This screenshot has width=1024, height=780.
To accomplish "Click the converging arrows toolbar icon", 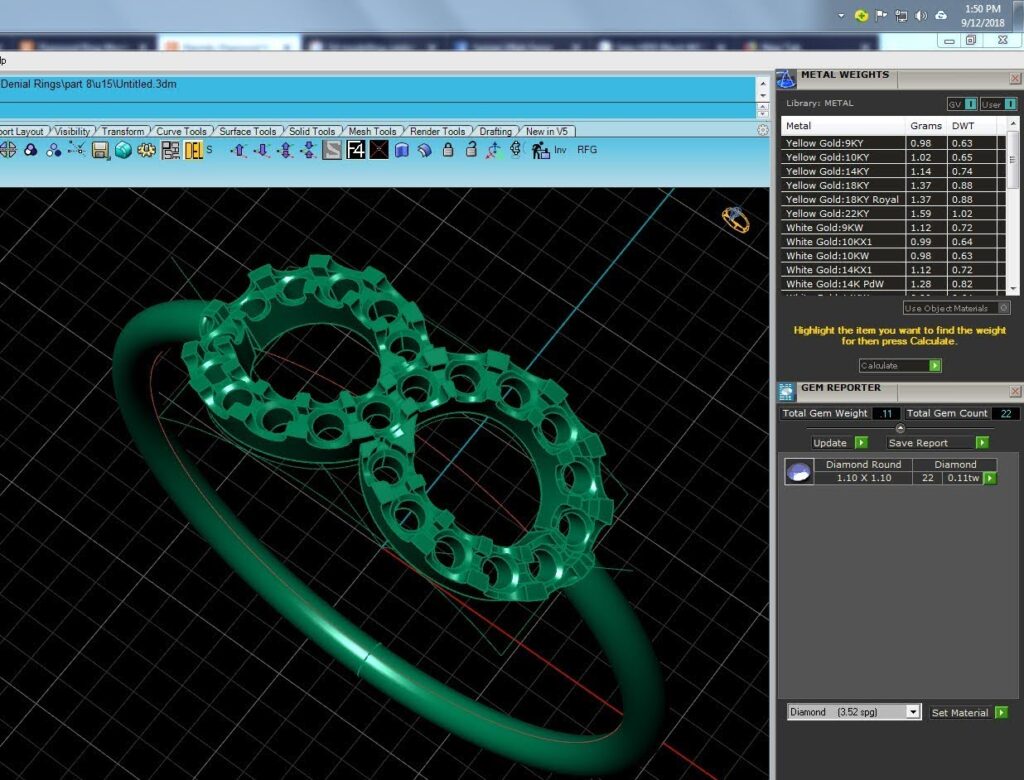I will point(308,150).
